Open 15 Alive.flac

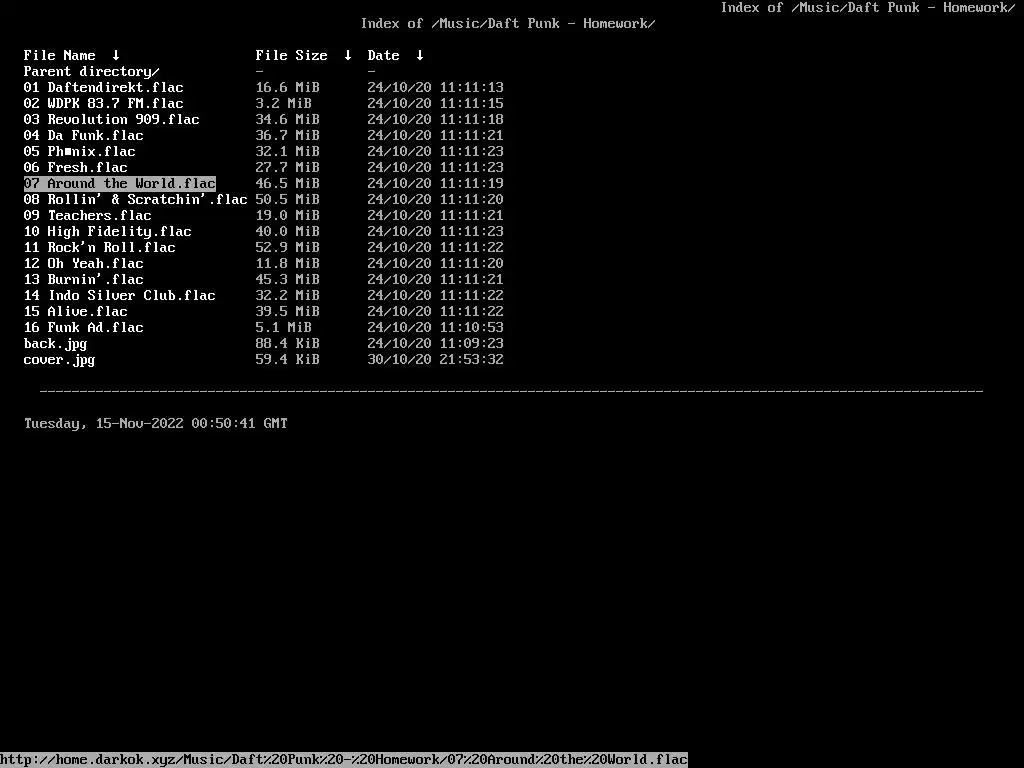click(x=75, y=312)
